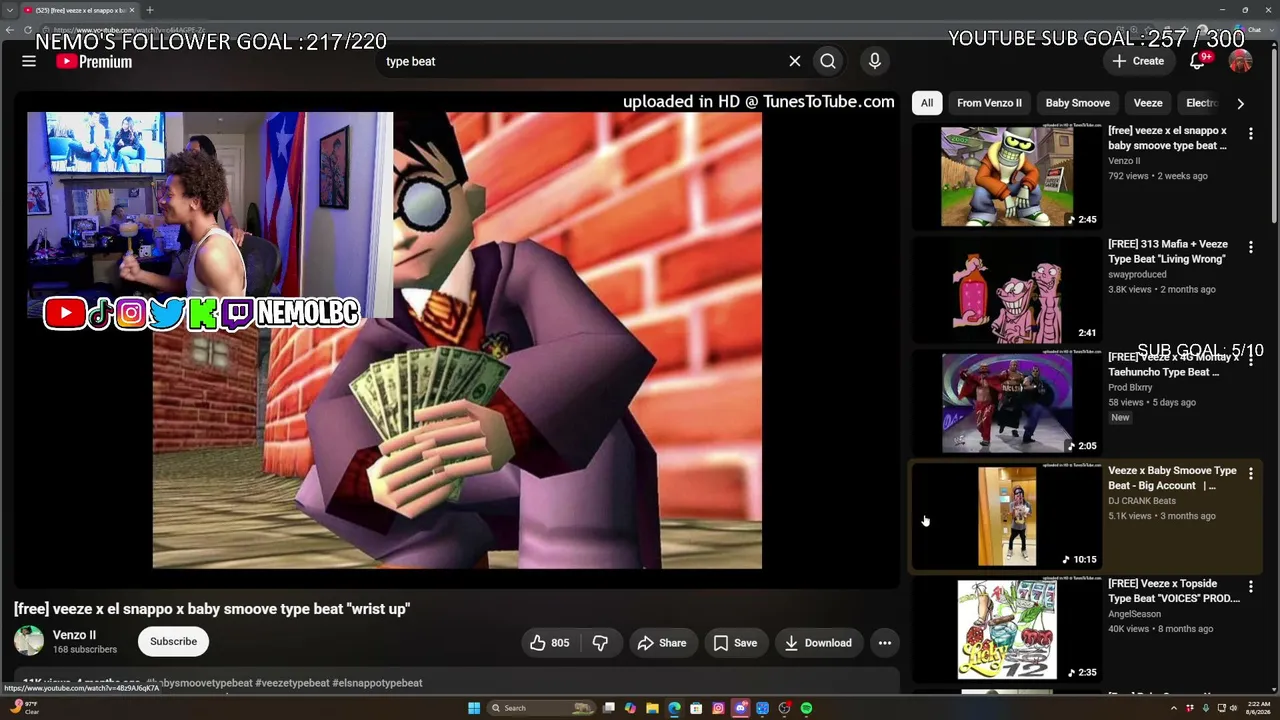Open the Living Wrong cartoon thumbnail
This screenshot has width=1280, height=720.
click(x=1007, y=290)
